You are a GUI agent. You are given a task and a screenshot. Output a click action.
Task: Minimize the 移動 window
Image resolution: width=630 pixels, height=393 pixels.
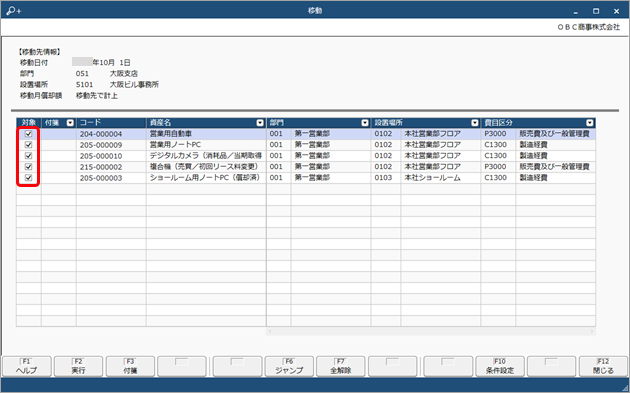coord(576,11)
